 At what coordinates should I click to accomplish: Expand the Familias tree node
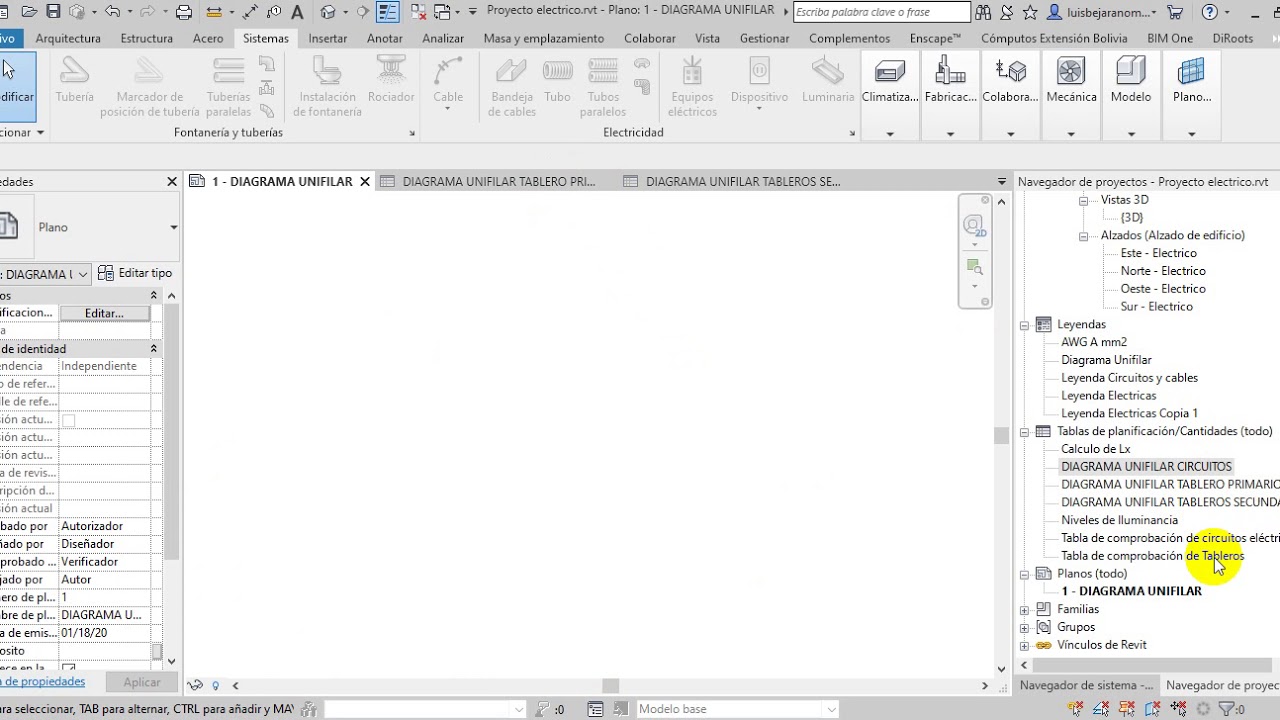tap(1024, 610)
